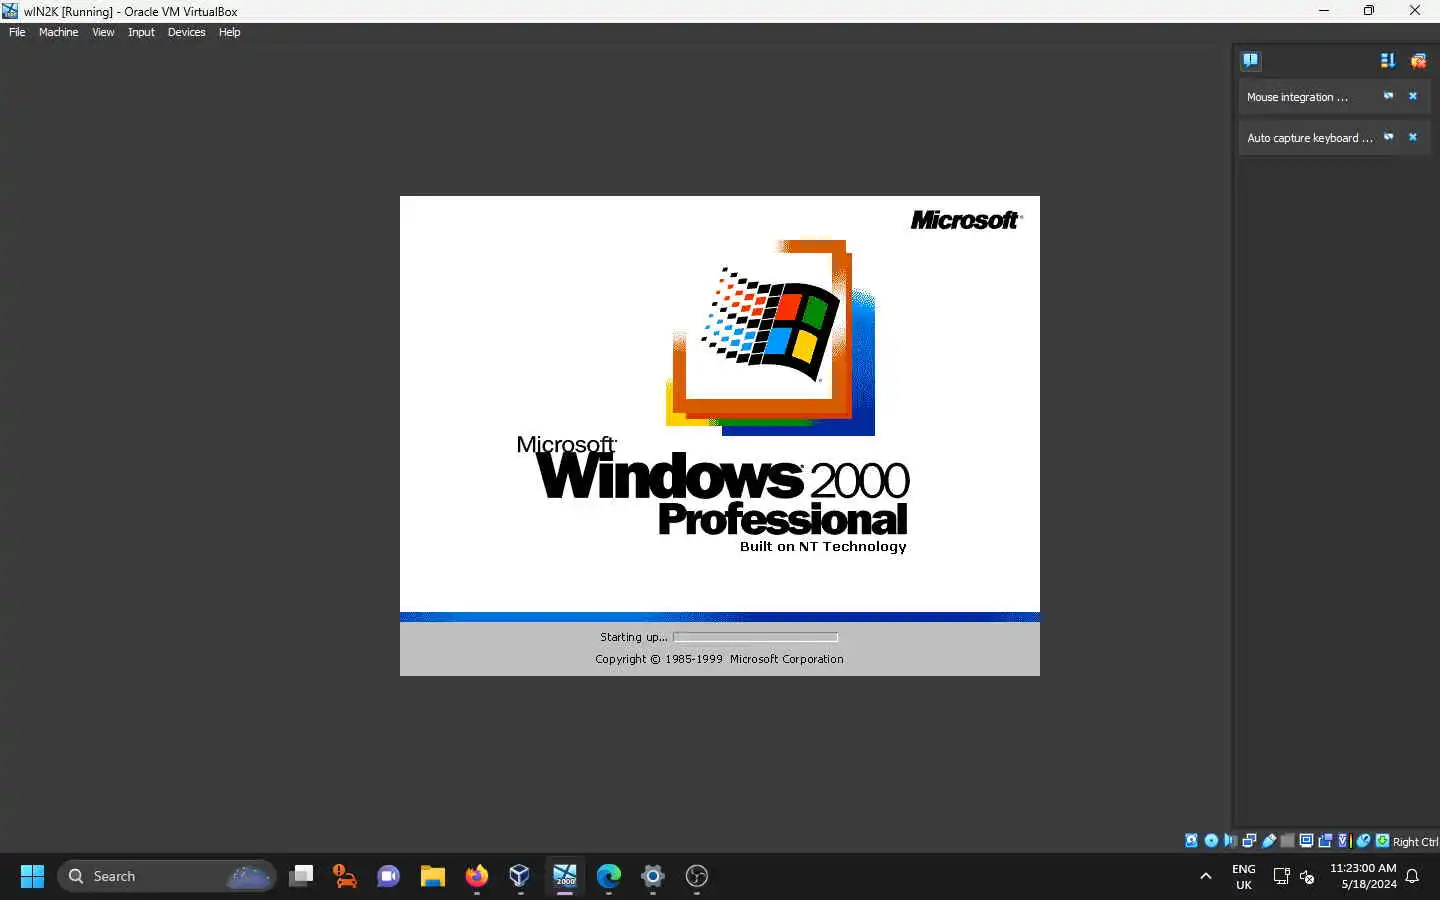
Task: Click the ENG UK language indicator
Action: click(x=1244, y=877)
